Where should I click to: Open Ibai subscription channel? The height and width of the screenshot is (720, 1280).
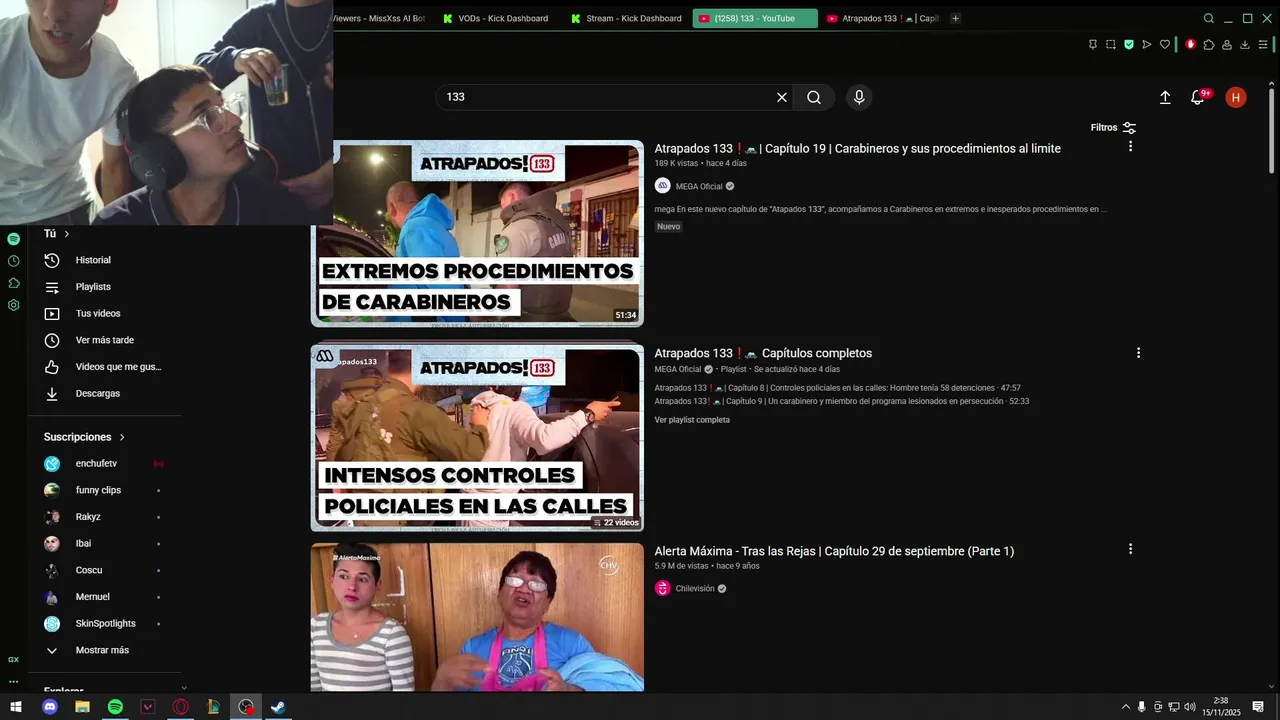[105, 544]
